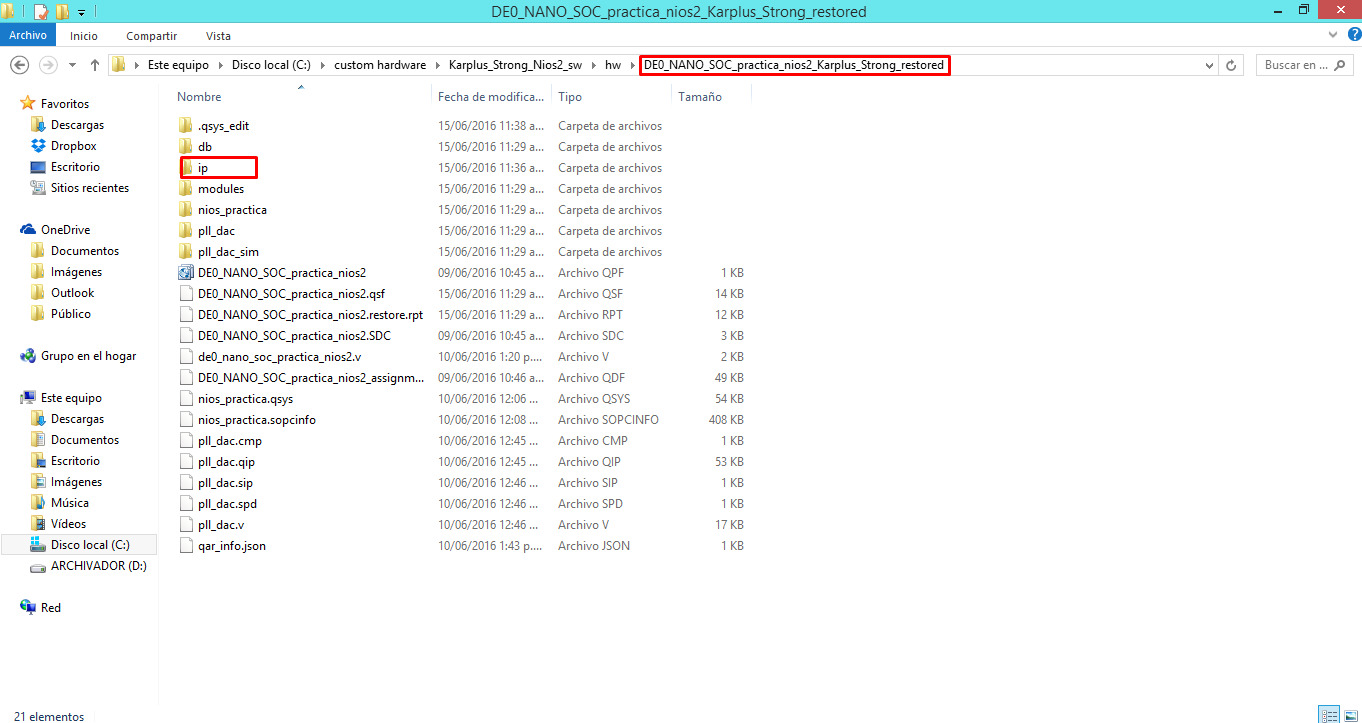Open recent locations dropdown arrow
Viewport: 1362px width, 723px height.
[x=72, y=65]
